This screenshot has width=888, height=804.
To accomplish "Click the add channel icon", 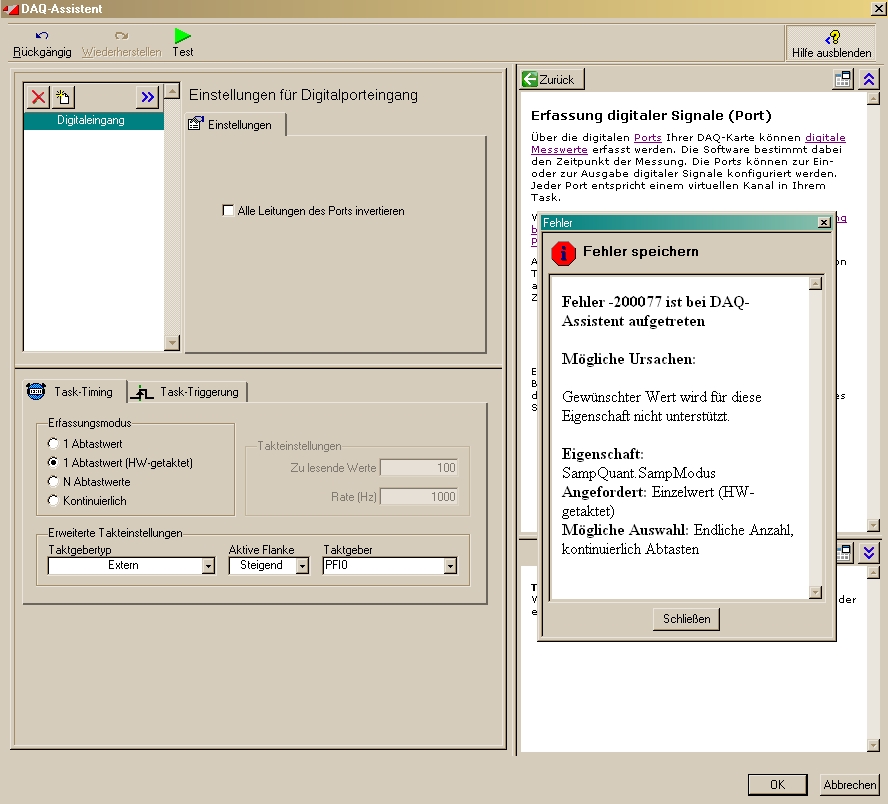I will click(x=63, y=97).
